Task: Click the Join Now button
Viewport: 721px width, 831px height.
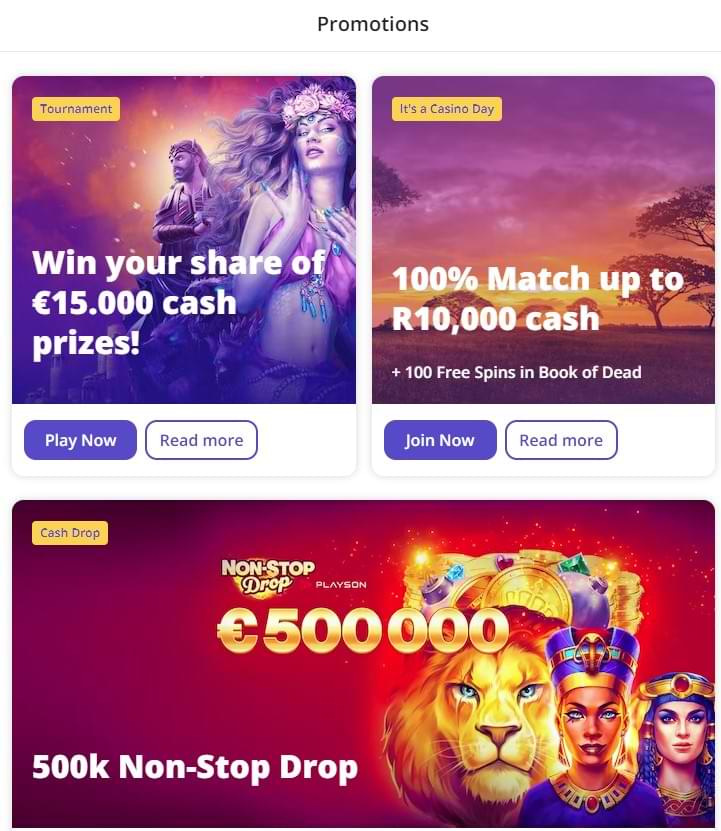Action: 440,440
